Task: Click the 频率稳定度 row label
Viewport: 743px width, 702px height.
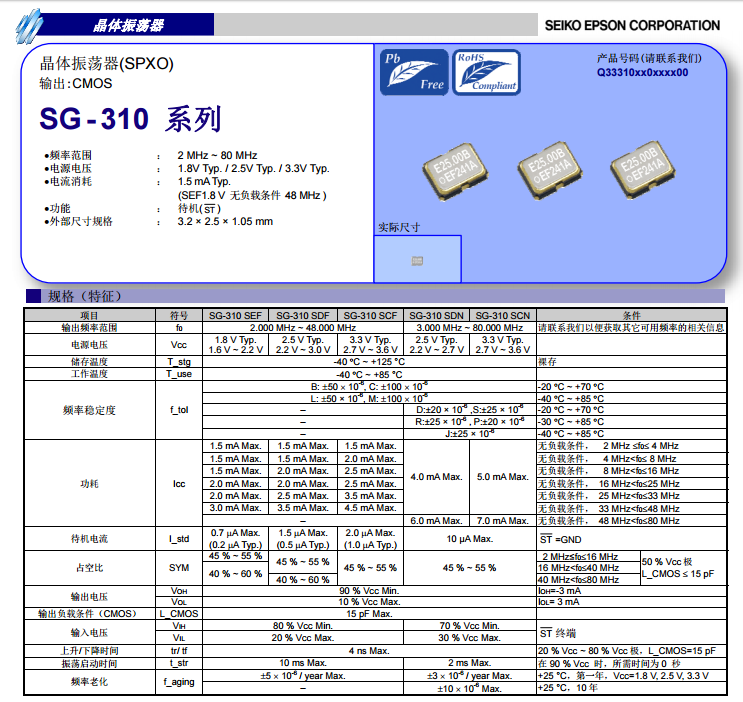Action: 89,410
